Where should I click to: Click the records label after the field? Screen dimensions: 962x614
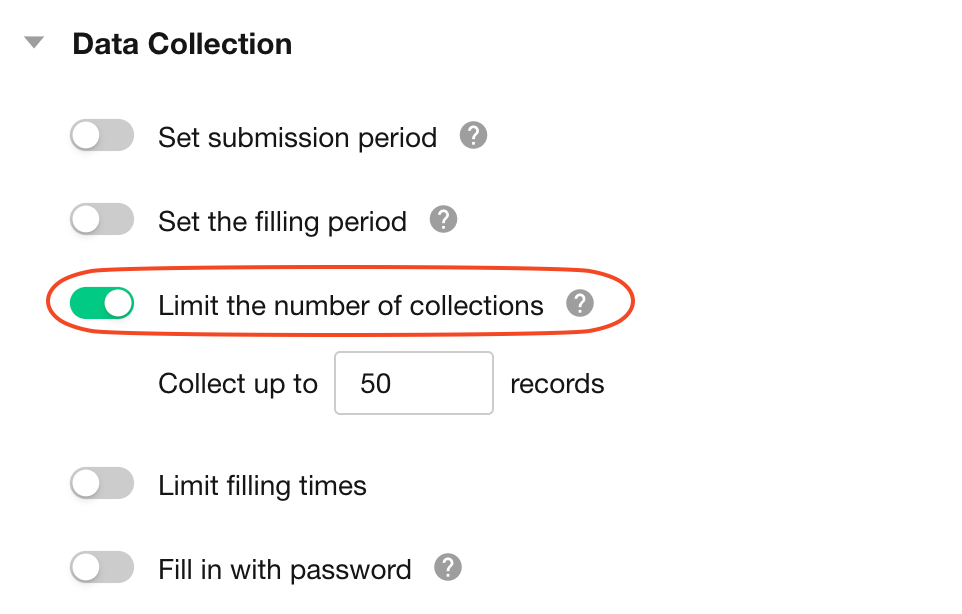click(557, 384)
